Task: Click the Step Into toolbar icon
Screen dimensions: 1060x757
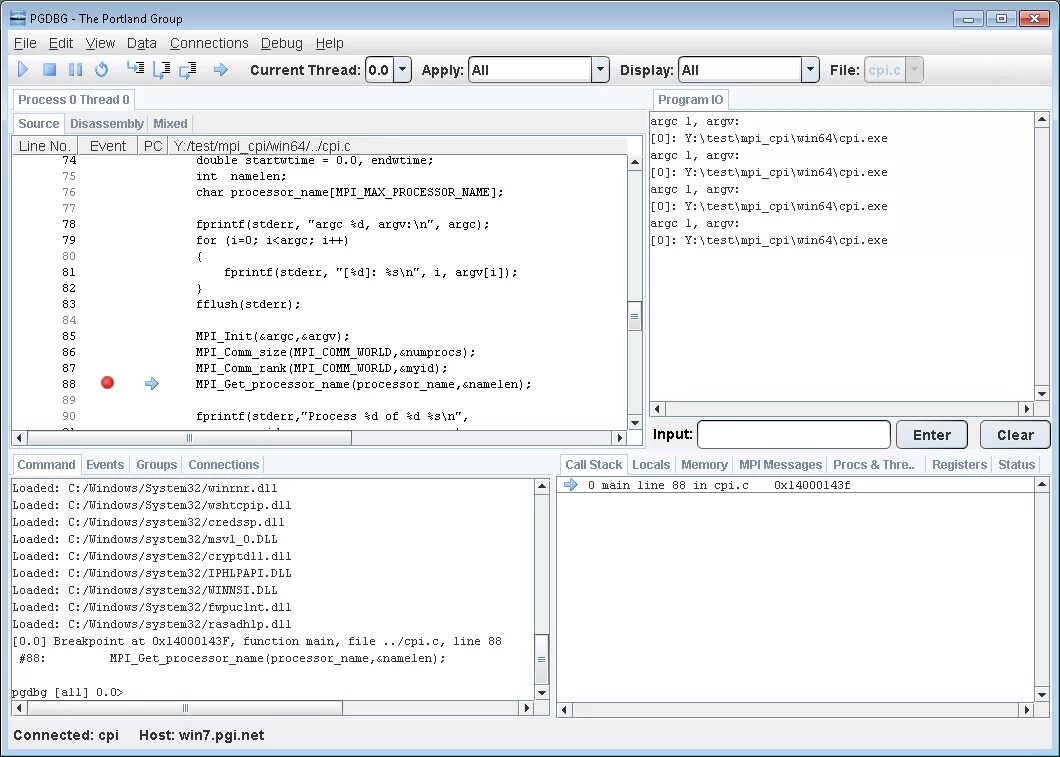Action: pyautogui.click(x=135, y=68)
